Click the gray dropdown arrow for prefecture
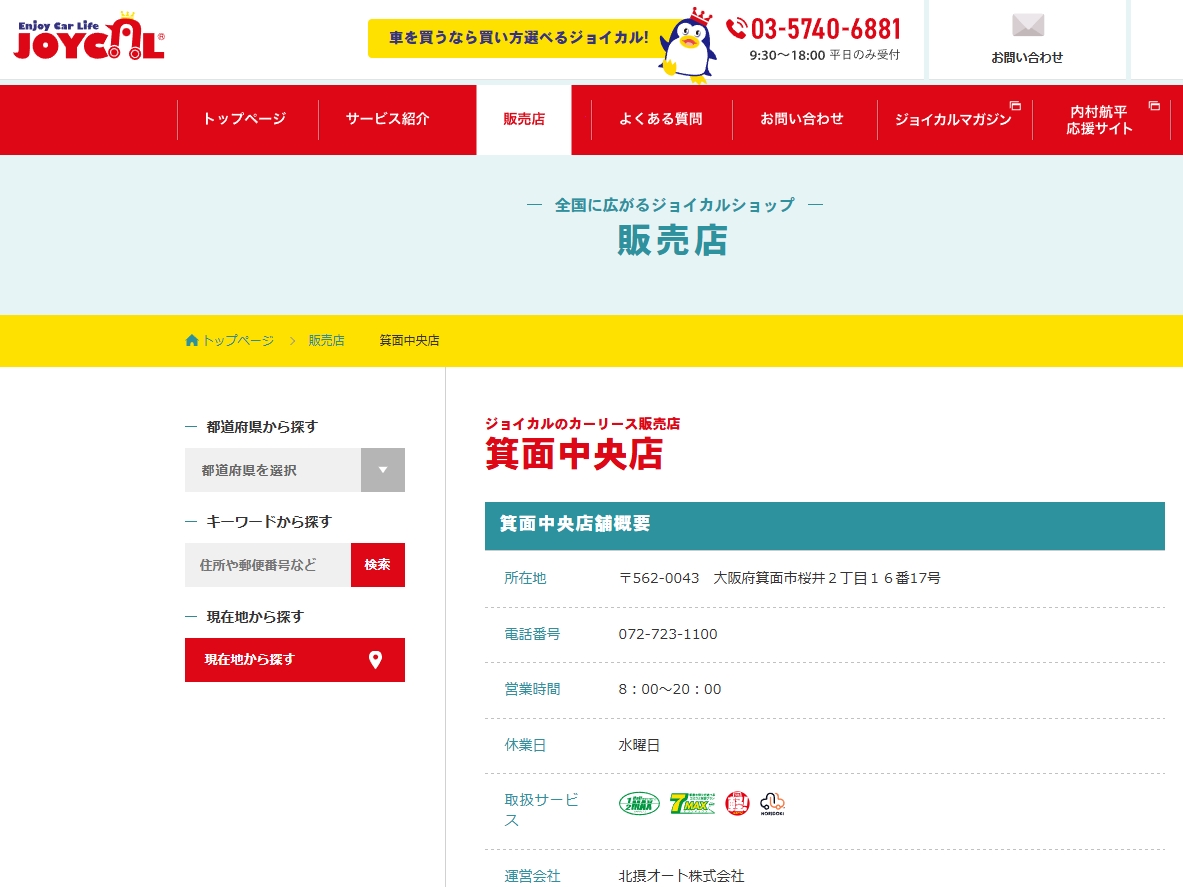Viewport: 1183px width, 887px height. coord(382,470)
